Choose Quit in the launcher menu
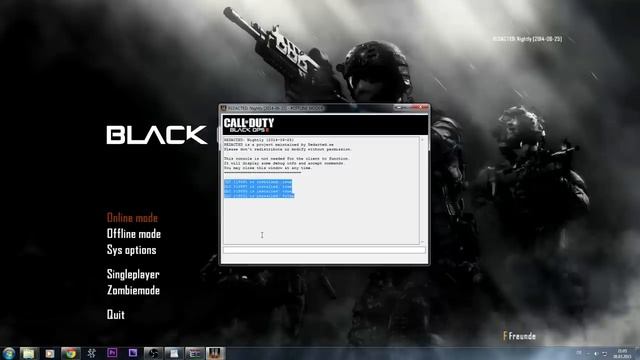This screenshot has height=360, width=640. [x=116, y=315]
